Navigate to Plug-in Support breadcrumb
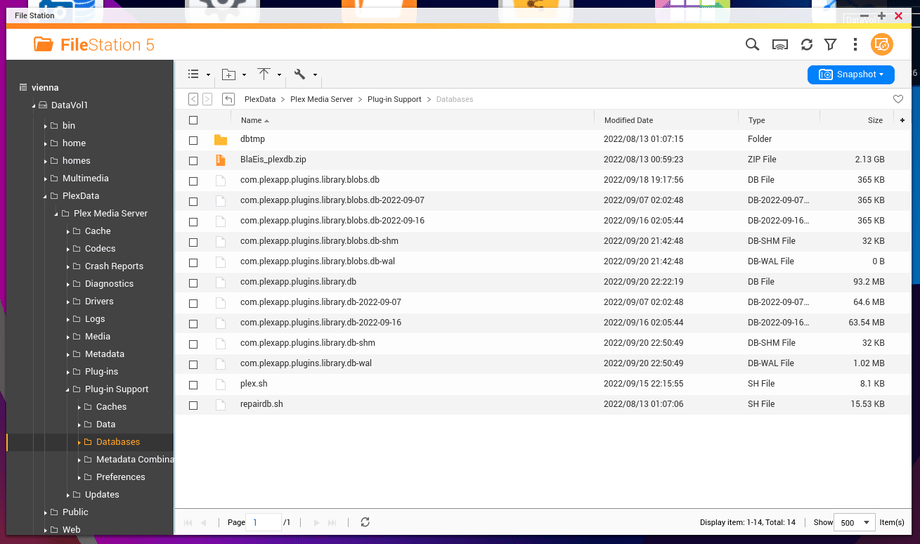Viewport: 920px width, 544px height. click(394, 99)
